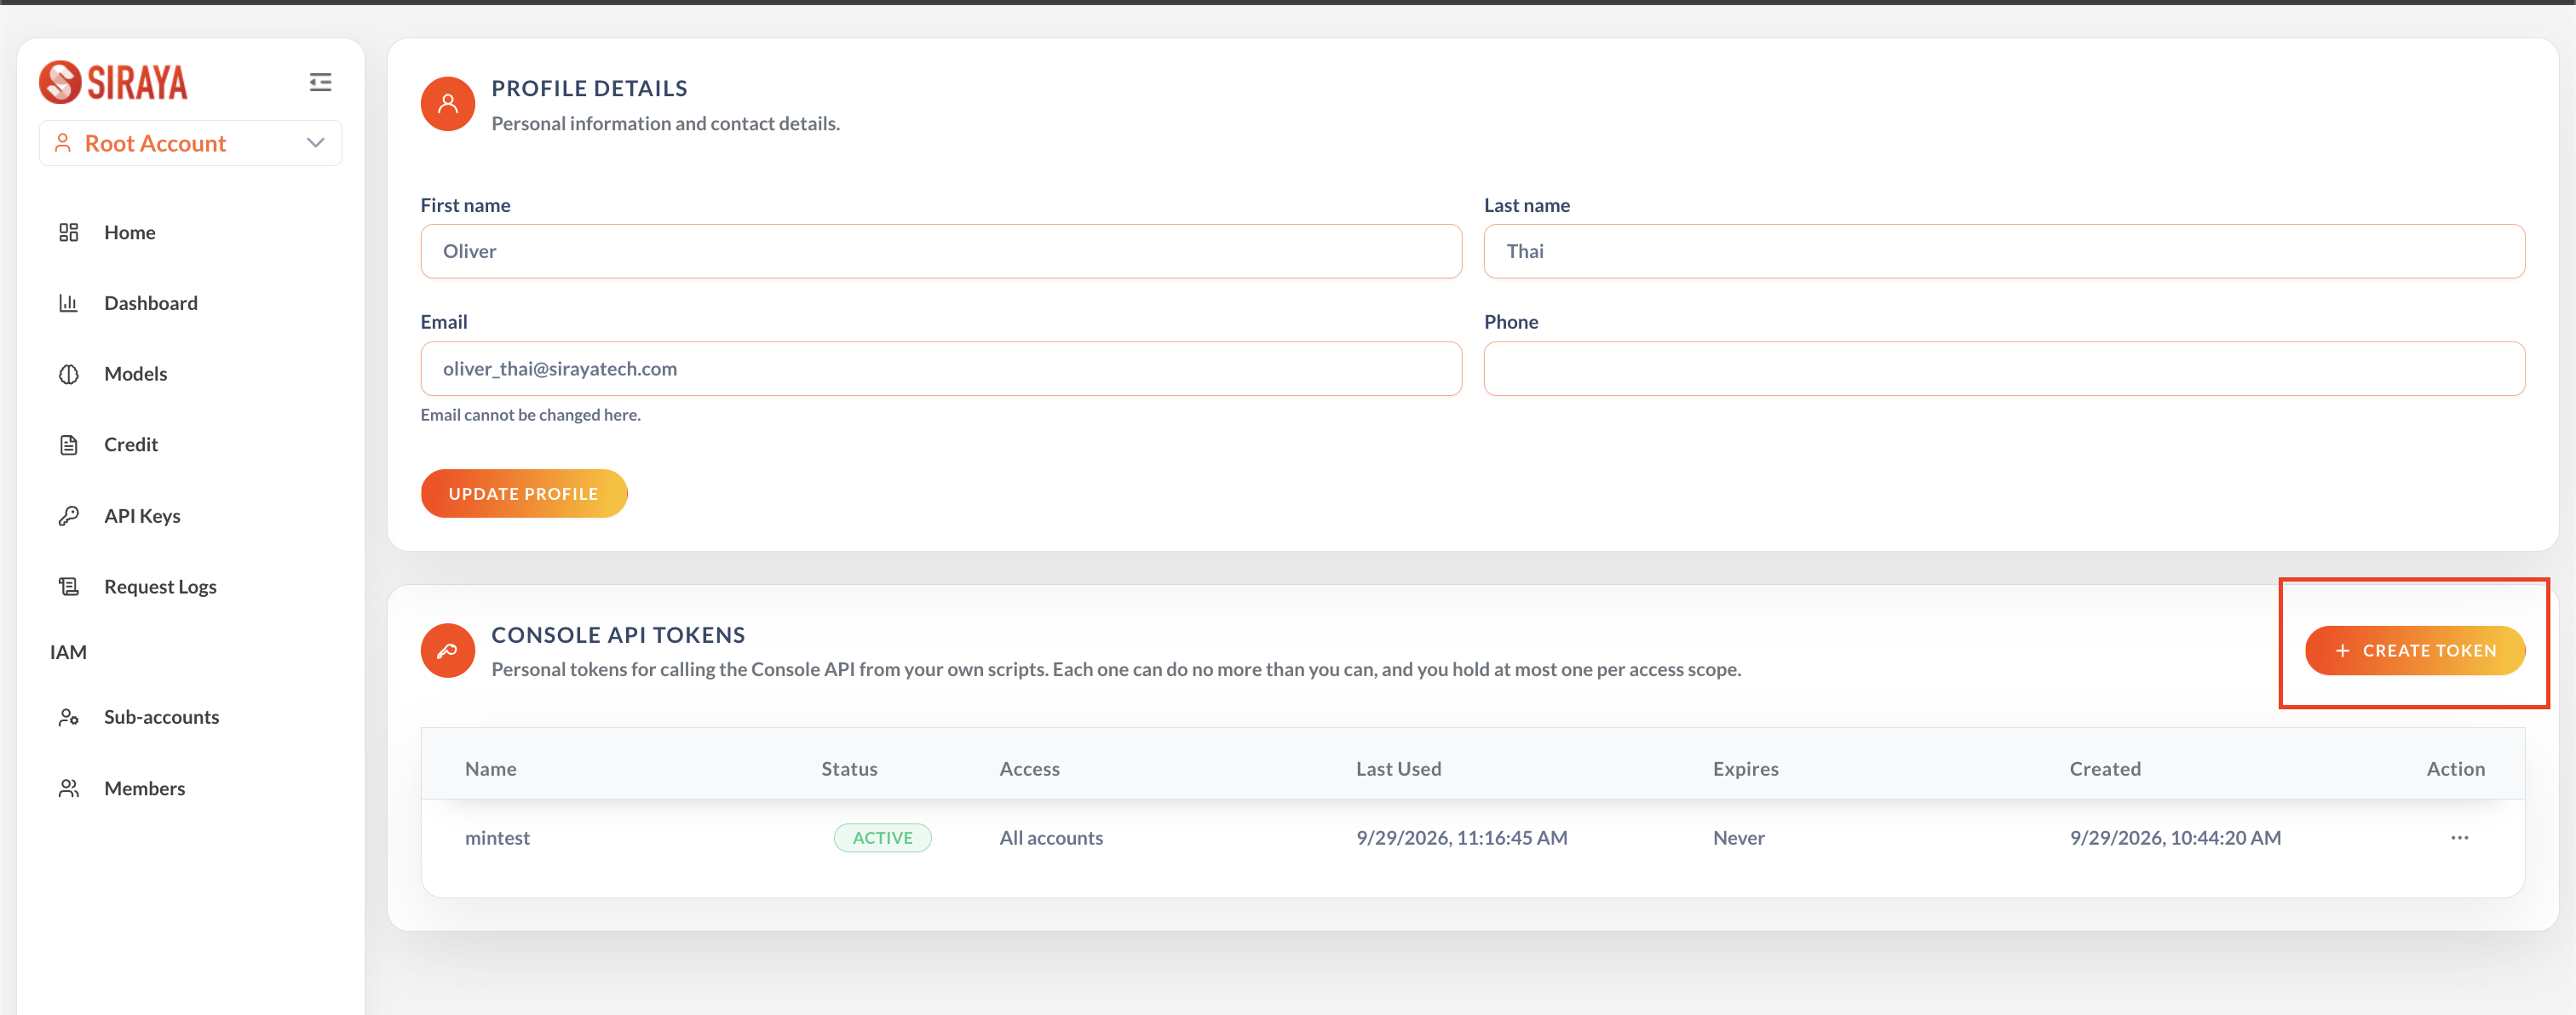Collapse the sidebar with the menu icon
2576x1015 pixels.
pyautogui.click(x=320, y=82)
